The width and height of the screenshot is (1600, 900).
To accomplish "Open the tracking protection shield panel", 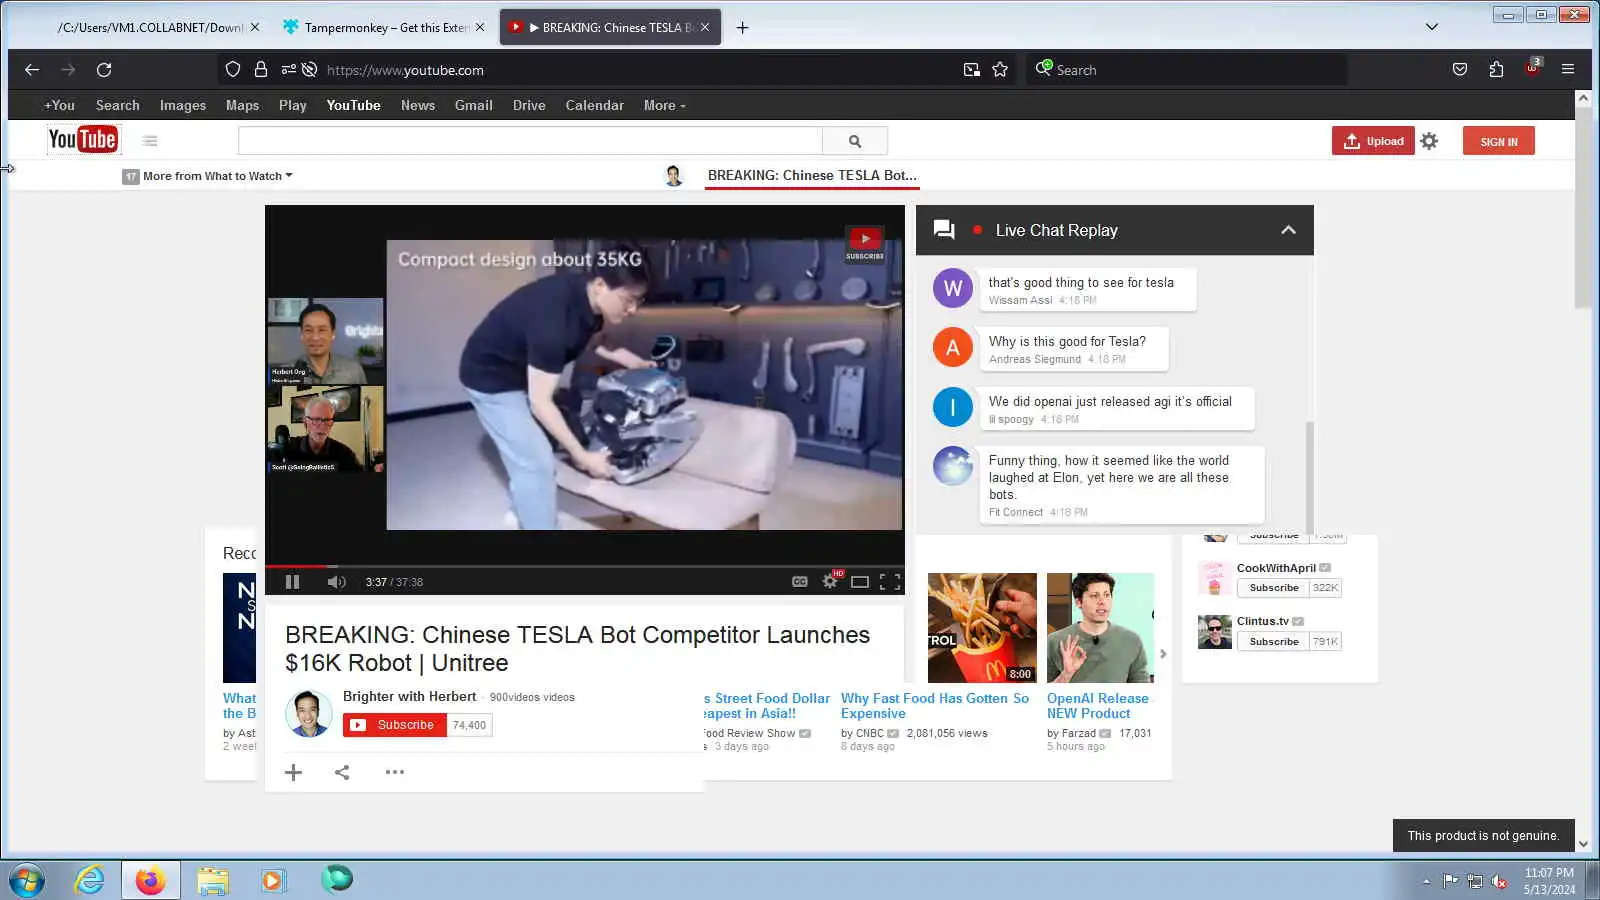I will pyautogui.click(x=233, y=70).
